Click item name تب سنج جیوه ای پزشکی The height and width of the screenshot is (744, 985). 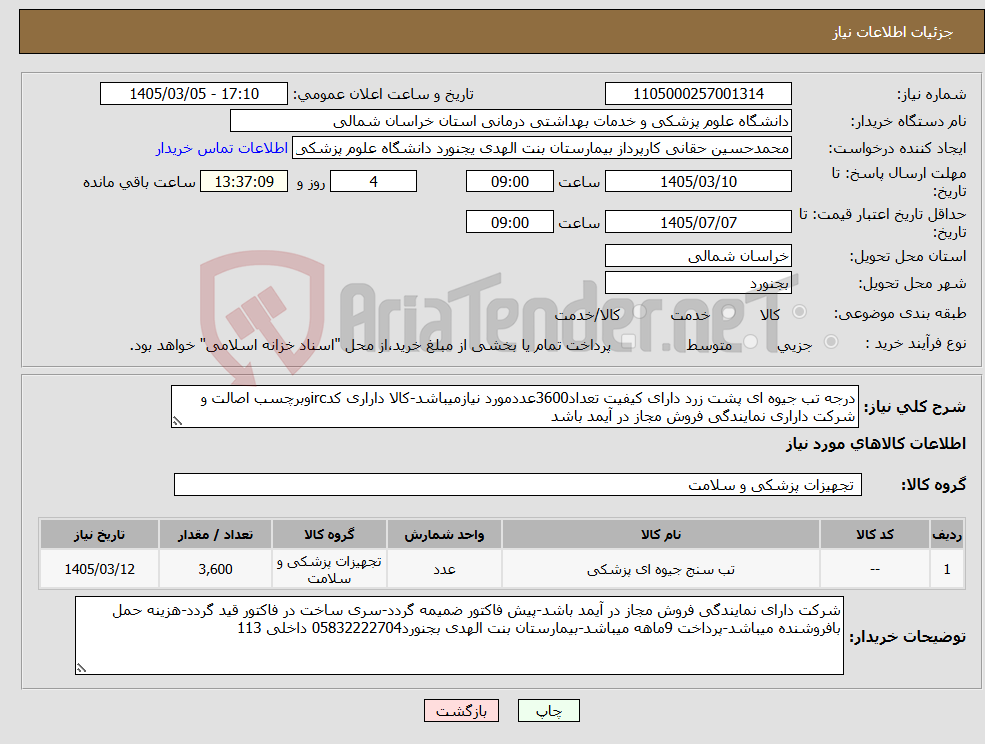pyautogui.click(x=660, y=569)
